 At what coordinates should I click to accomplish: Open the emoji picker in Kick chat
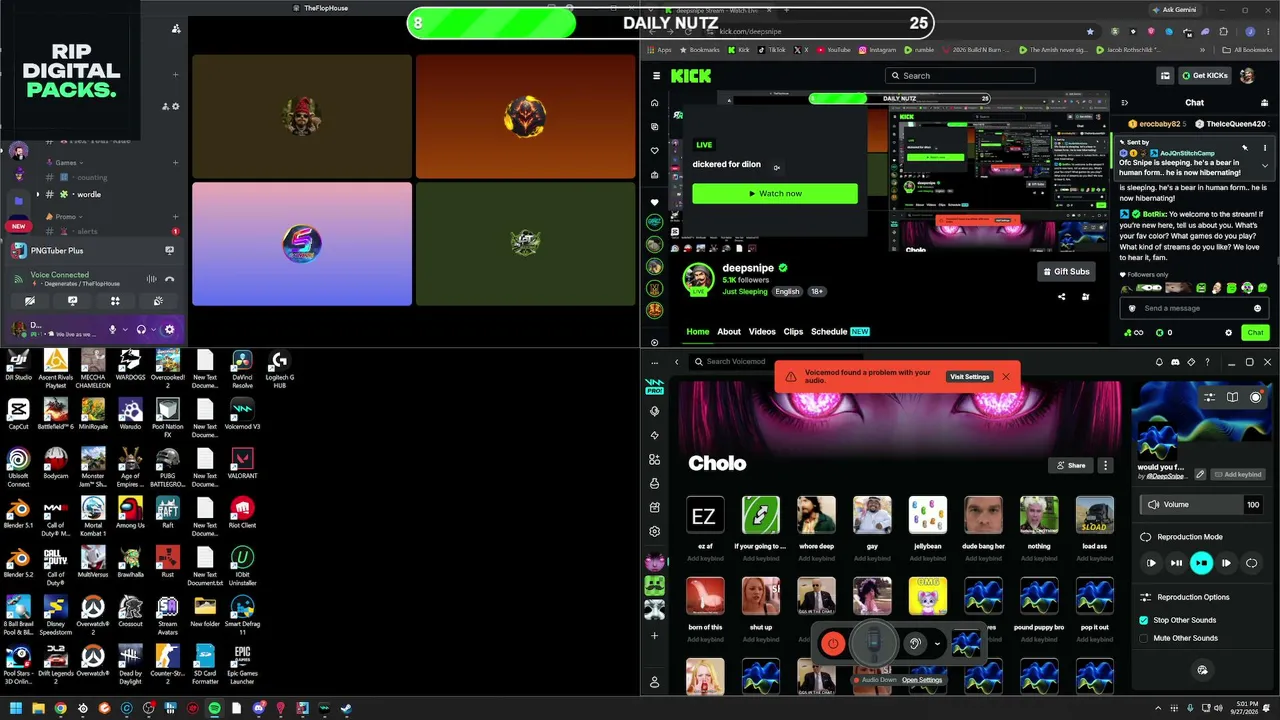pos(1258,308)
